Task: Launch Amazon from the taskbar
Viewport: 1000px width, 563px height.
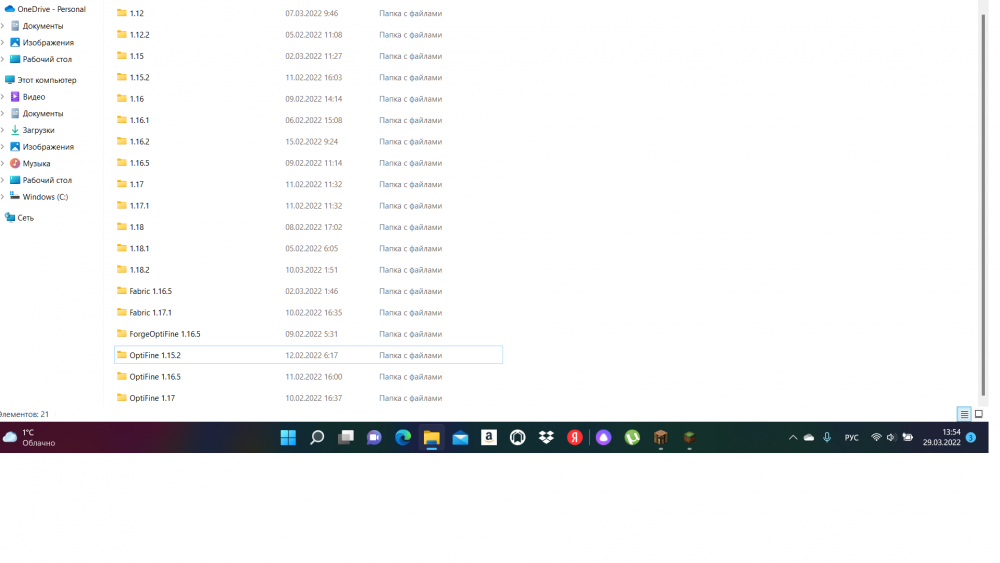Action: coord(489,437)
